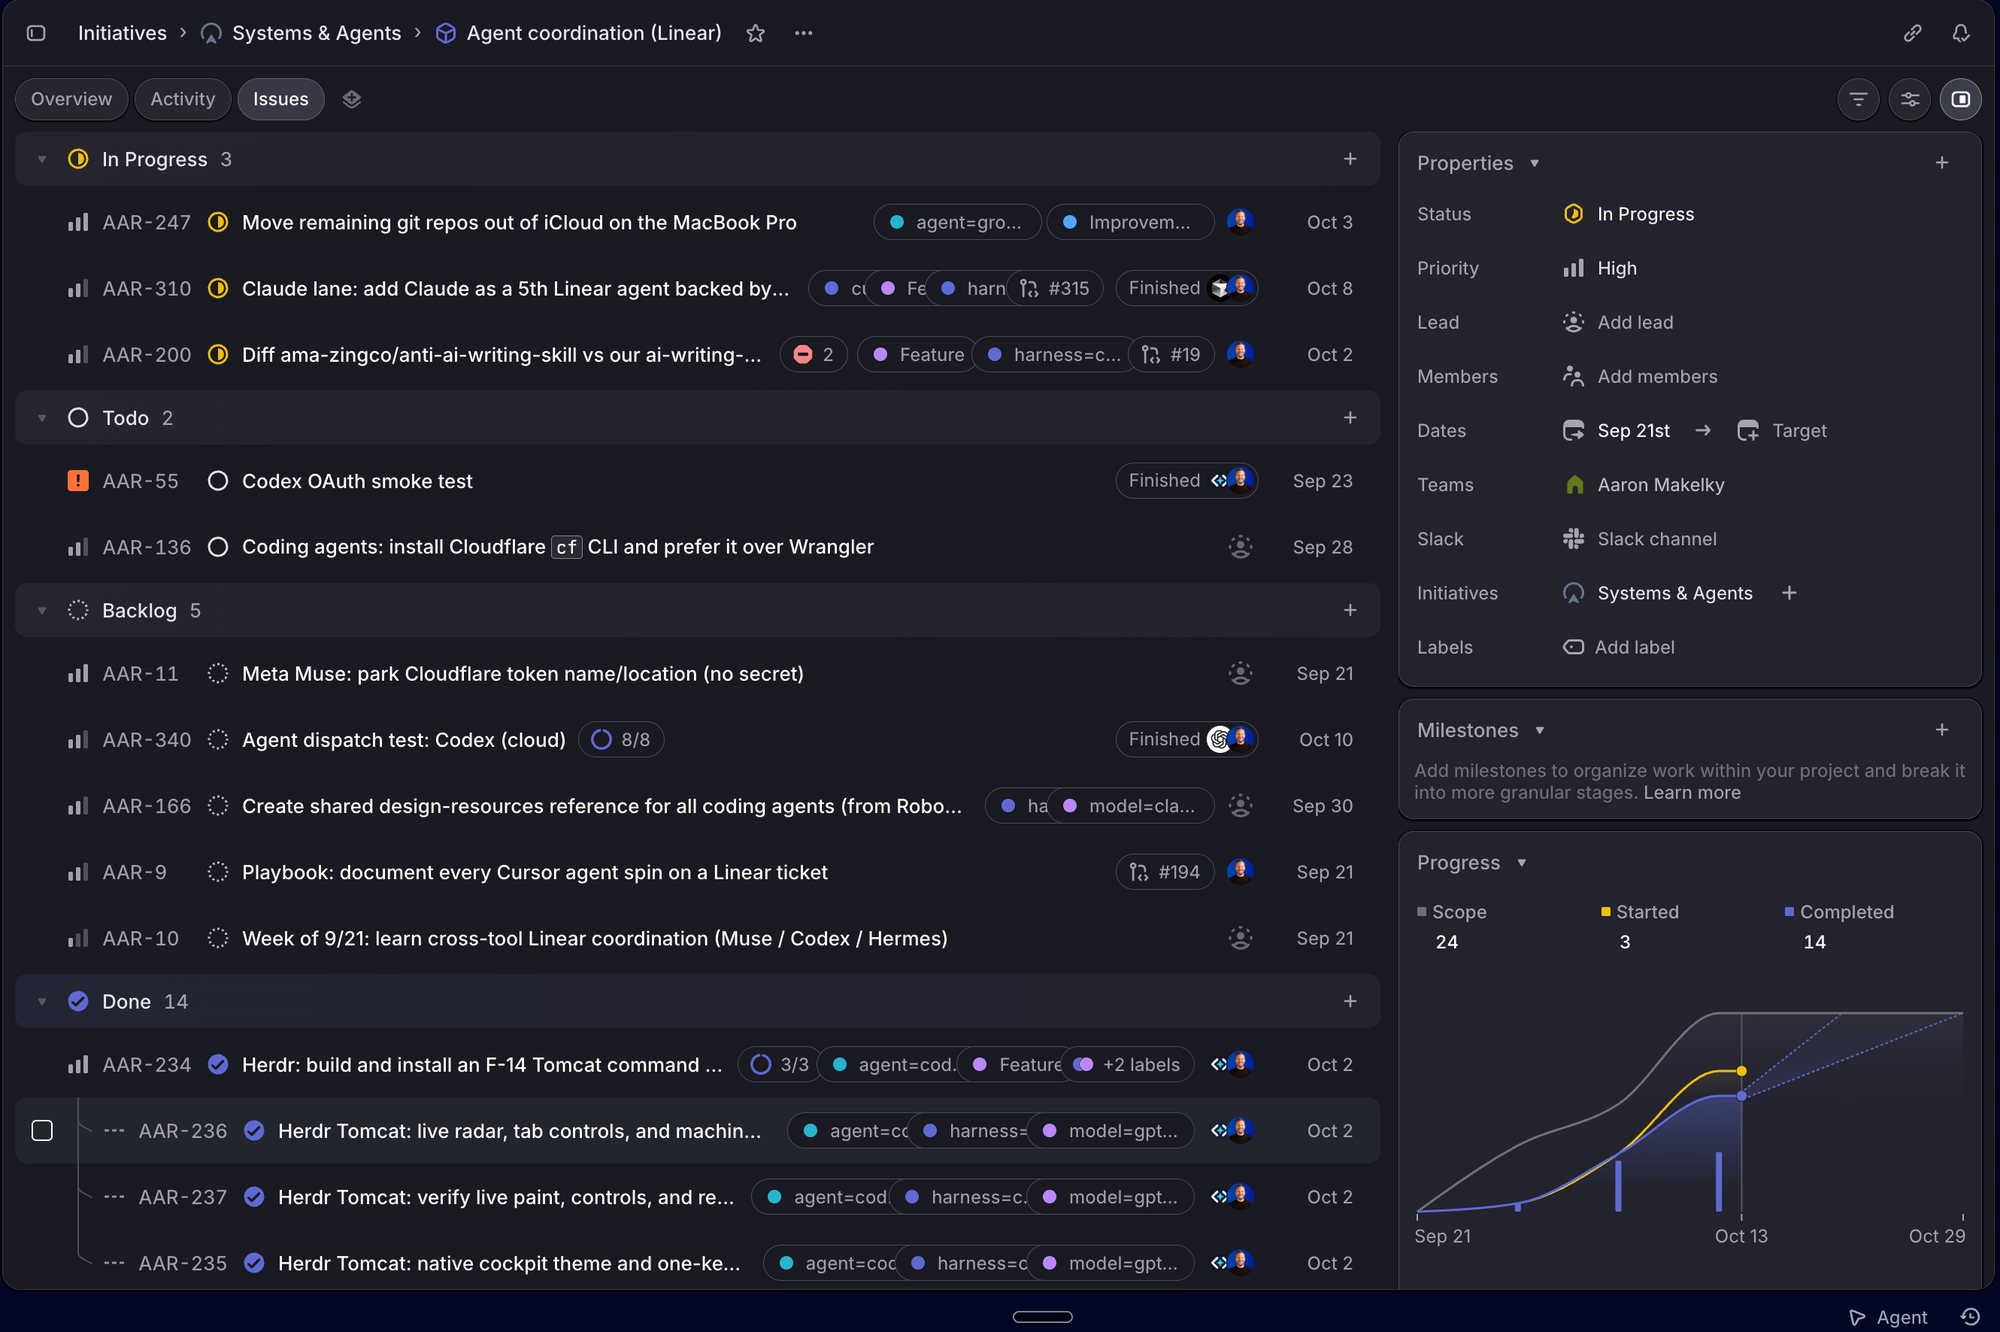The width and height of the screenshot is (2000, 1332).
Task: Open display options sliders icon
Action: click(x=1909, y=99)
